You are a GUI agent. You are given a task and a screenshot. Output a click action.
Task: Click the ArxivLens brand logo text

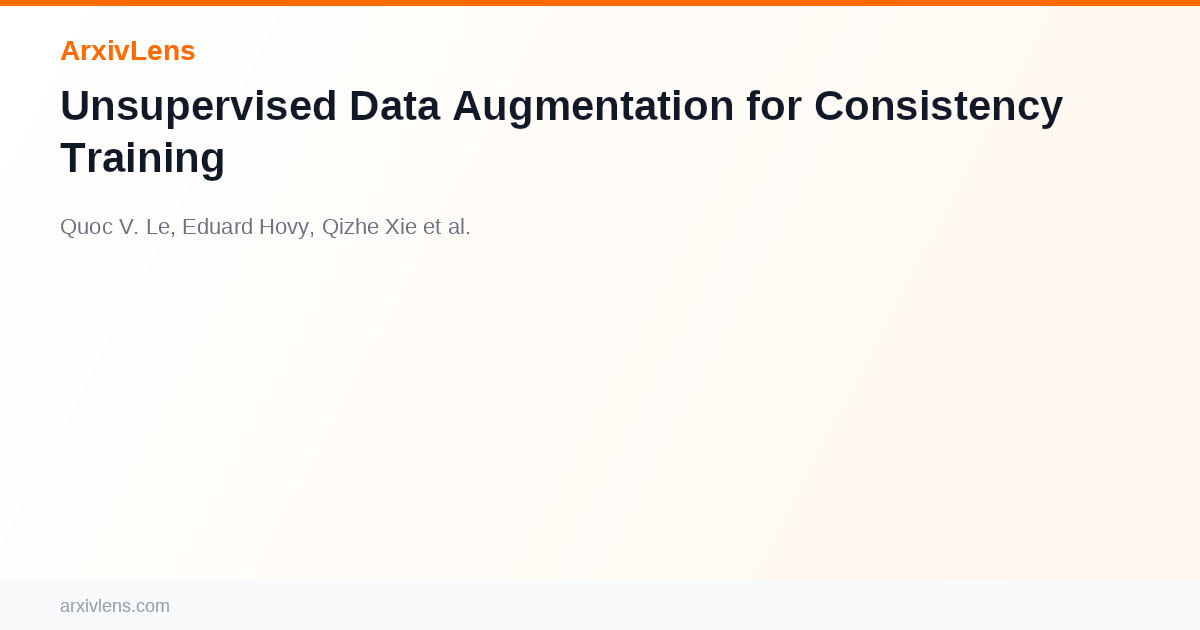pyautogui.click(x=127, y=50)
